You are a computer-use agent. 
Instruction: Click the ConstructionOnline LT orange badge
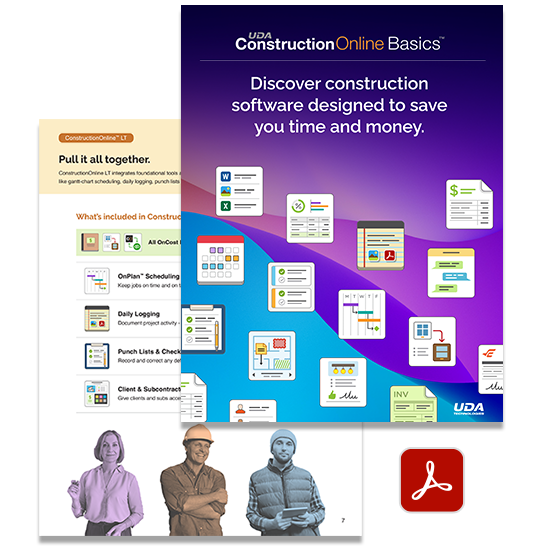(96, 138)
